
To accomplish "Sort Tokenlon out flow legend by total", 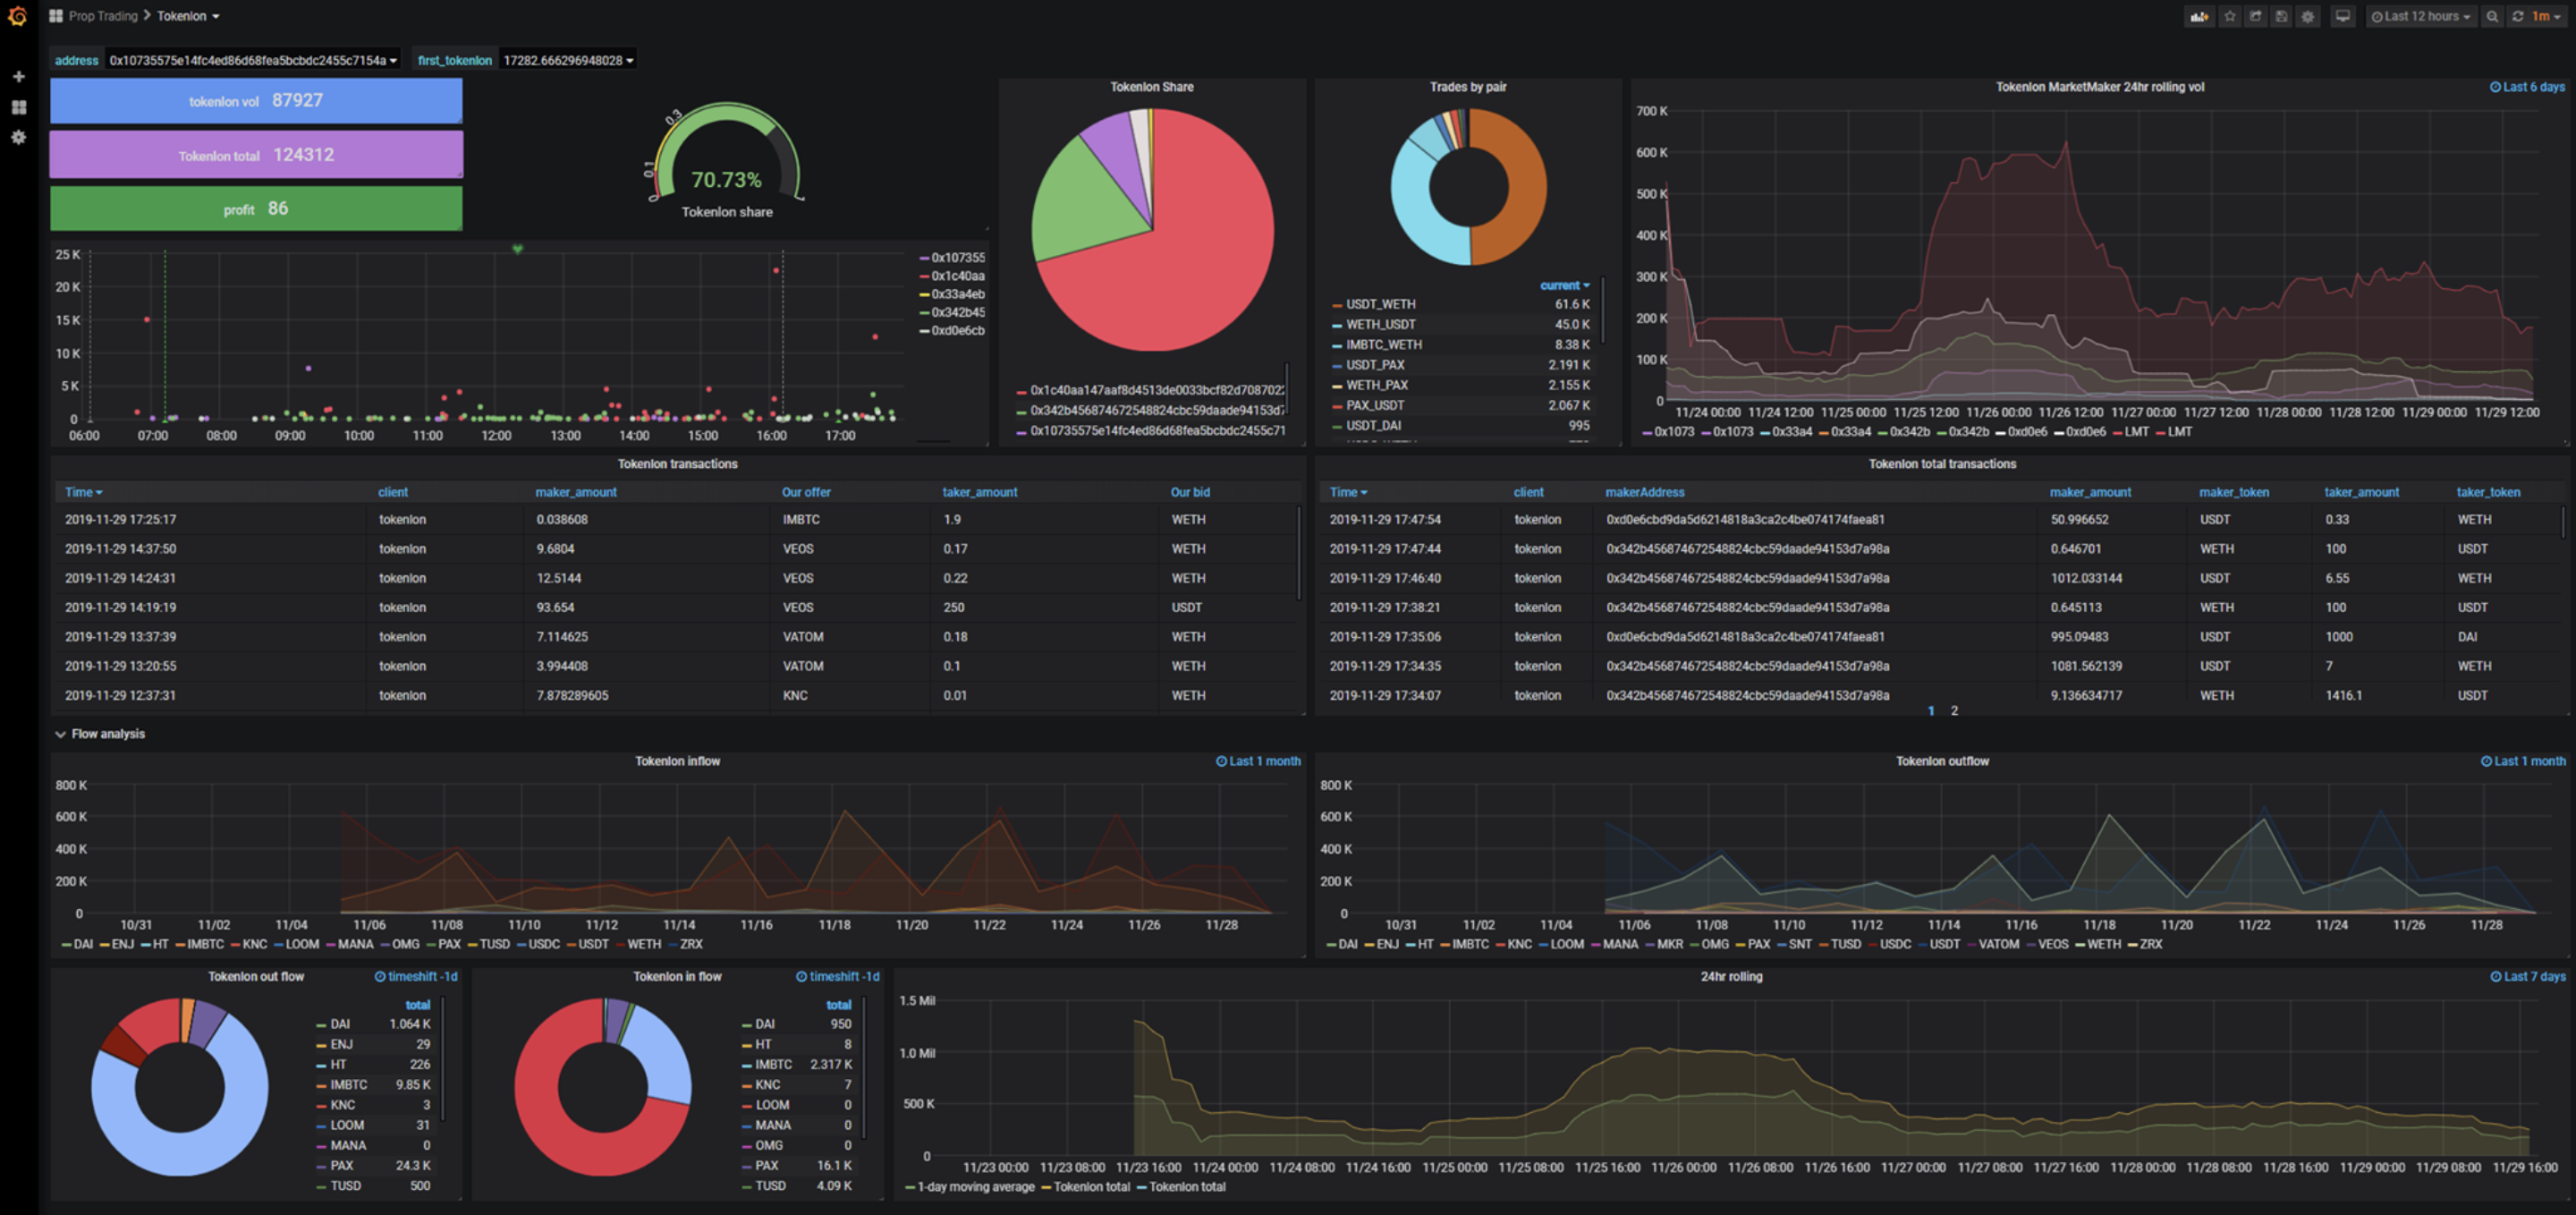I will [x=417, y=1005].
